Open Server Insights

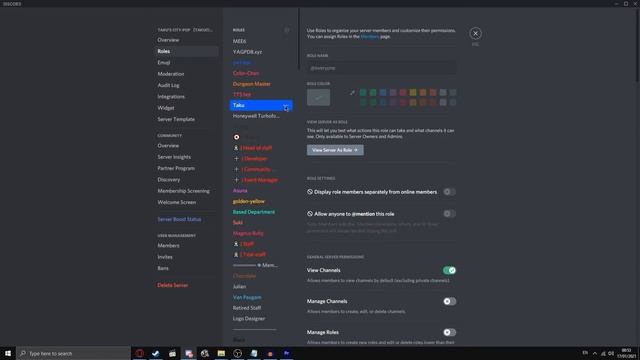(174, 157)
